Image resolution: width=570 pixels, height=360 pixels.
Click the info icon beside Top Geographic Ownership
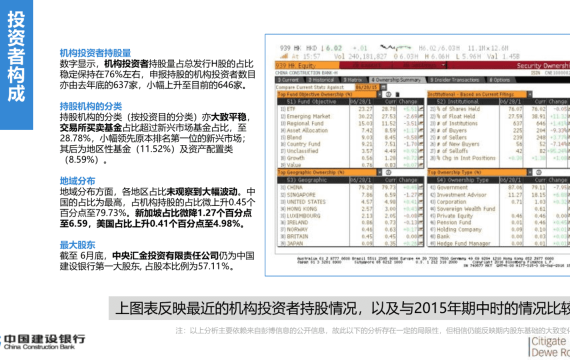[388, 172]
